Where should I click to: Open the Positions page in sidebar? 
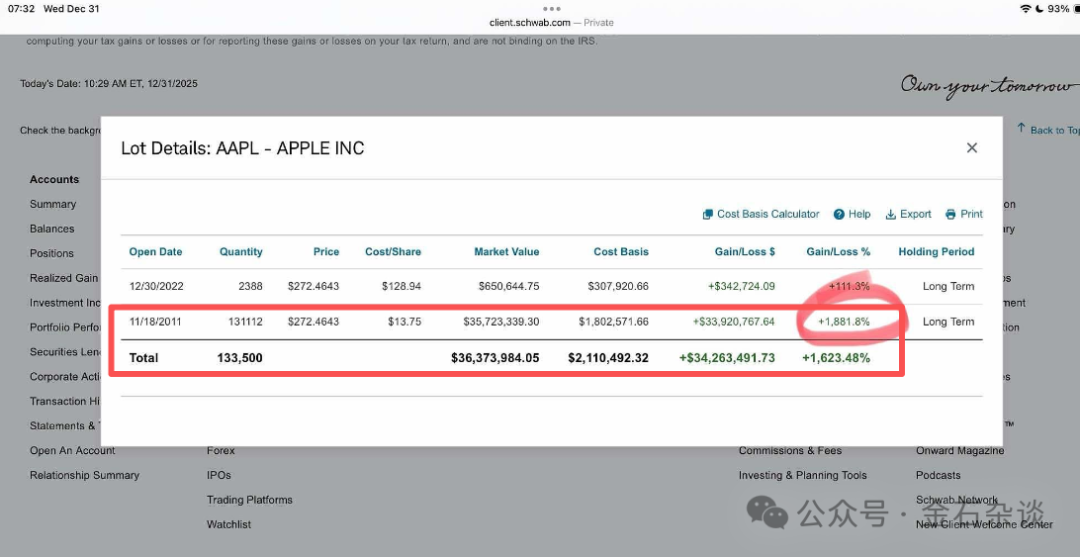pyautogui.click(x=52, y=253)
